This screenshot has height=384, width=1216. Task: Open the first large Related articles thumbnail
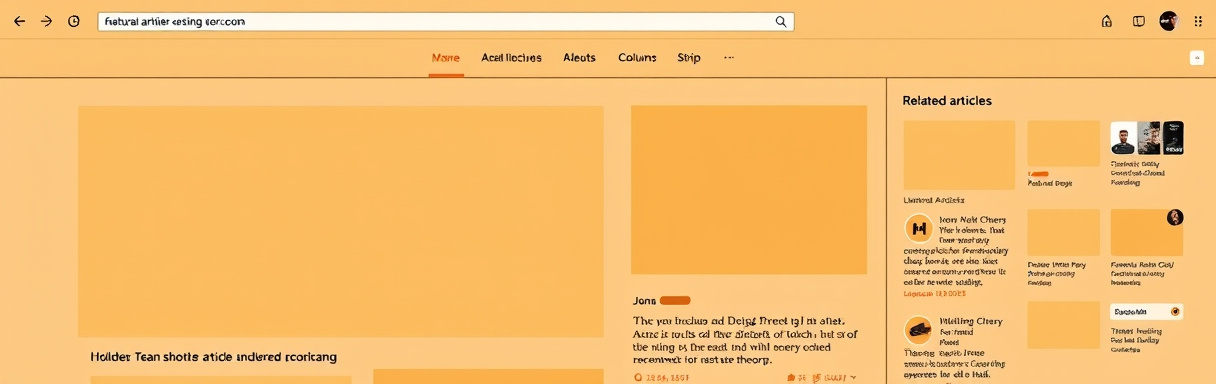(x=959, y=155)
